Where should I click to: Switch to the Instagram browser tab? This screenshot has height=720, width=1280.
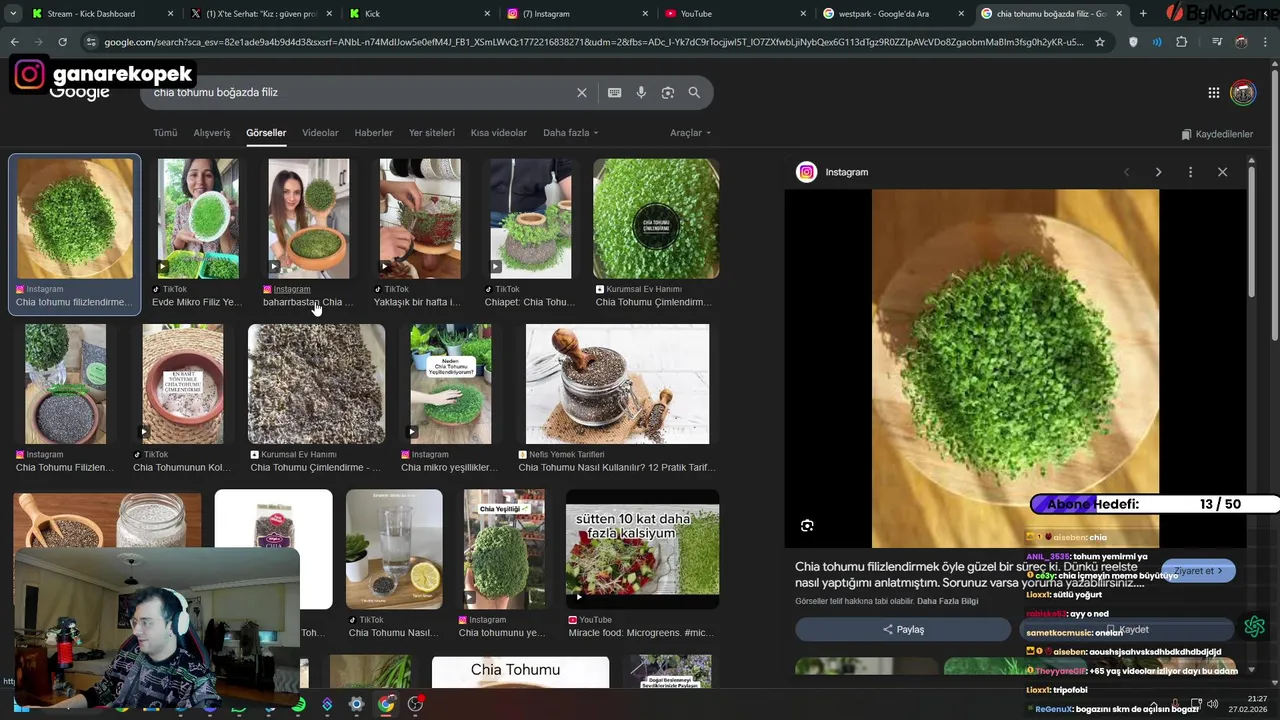pyautogui.click(x=577, y=14)
